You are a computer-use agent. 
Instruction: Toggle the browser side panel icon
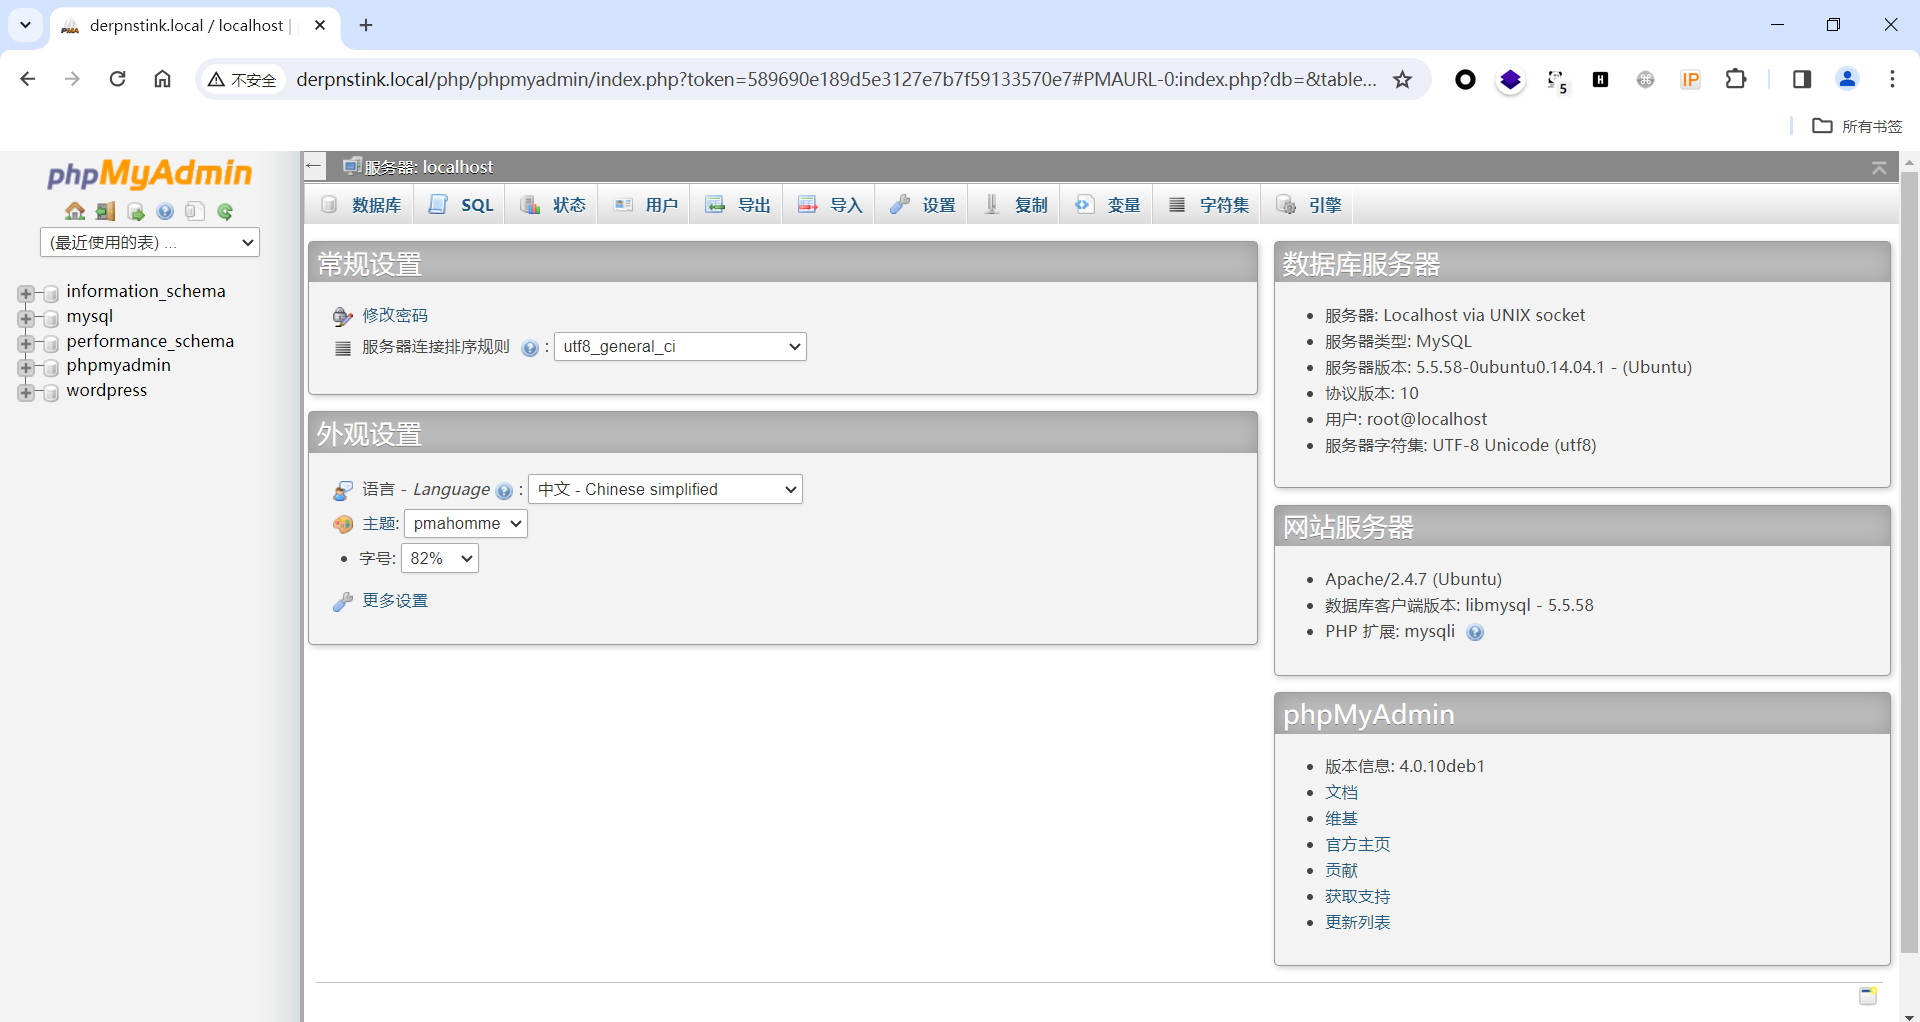1802,79
